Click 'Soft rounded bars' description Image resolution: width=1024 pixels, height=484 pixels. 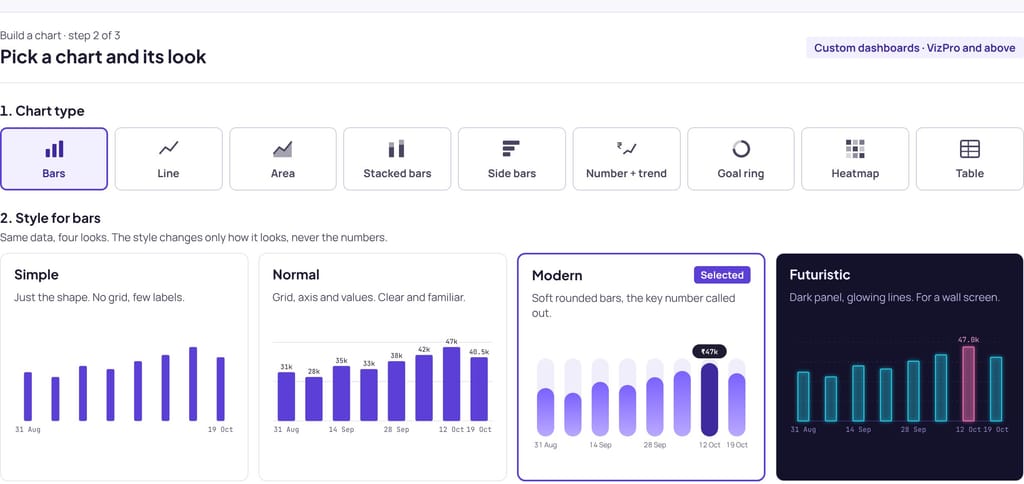point(633,305)
